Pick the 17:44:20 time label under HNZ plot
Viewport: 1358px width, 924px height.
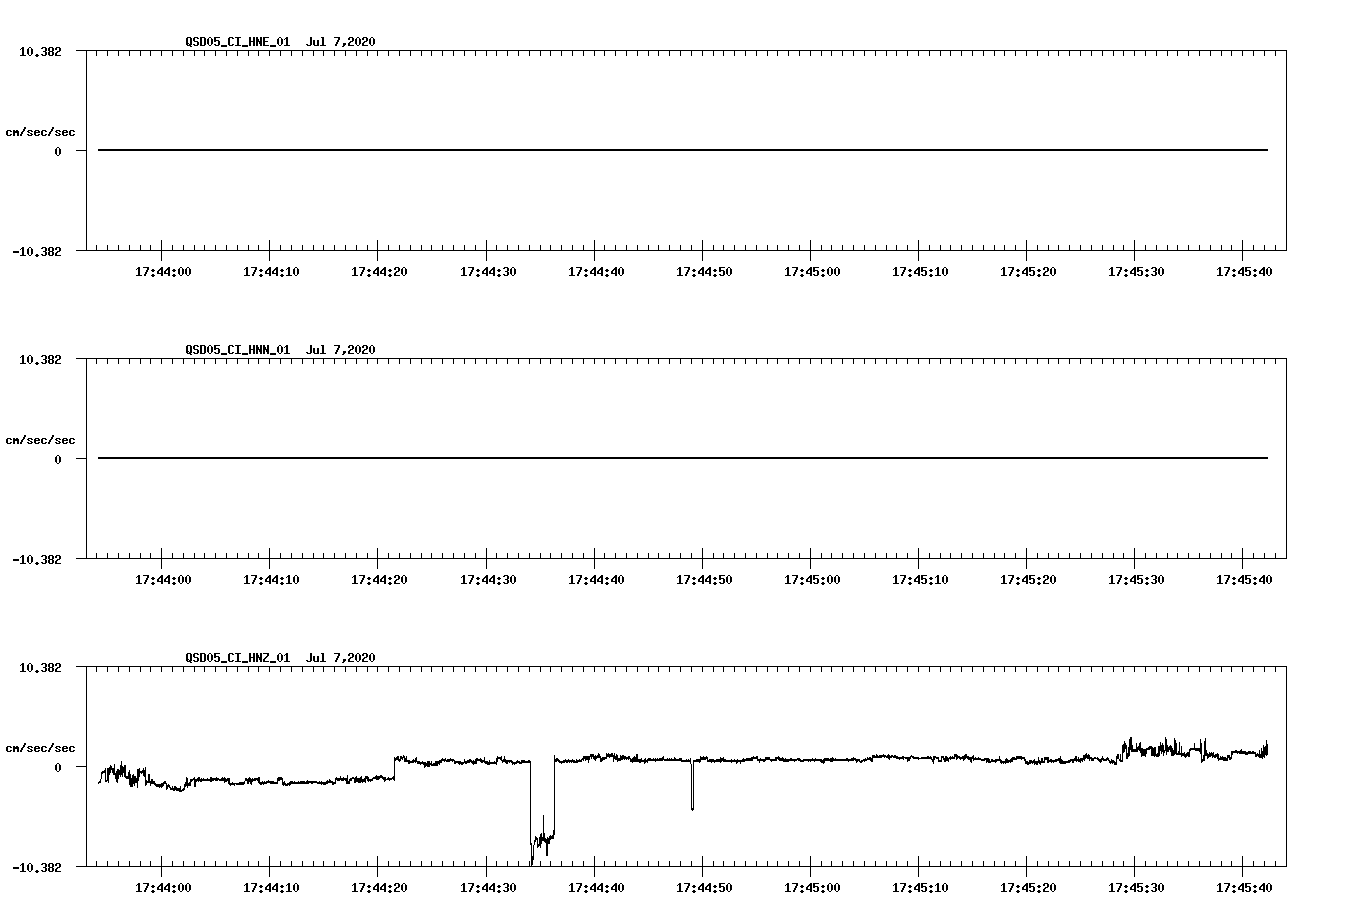coord(379,888)
